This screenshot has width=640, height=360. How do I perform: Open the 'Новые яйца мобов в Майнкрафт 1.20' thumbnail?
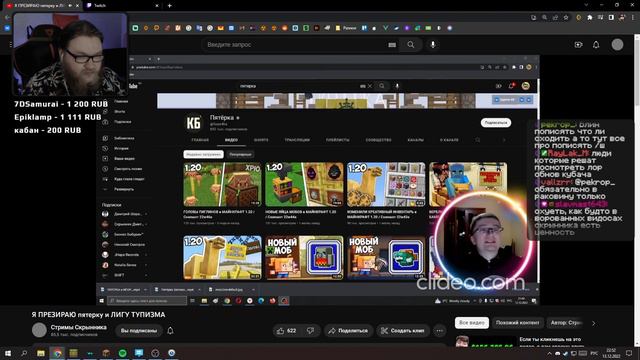tap(304, 184)
